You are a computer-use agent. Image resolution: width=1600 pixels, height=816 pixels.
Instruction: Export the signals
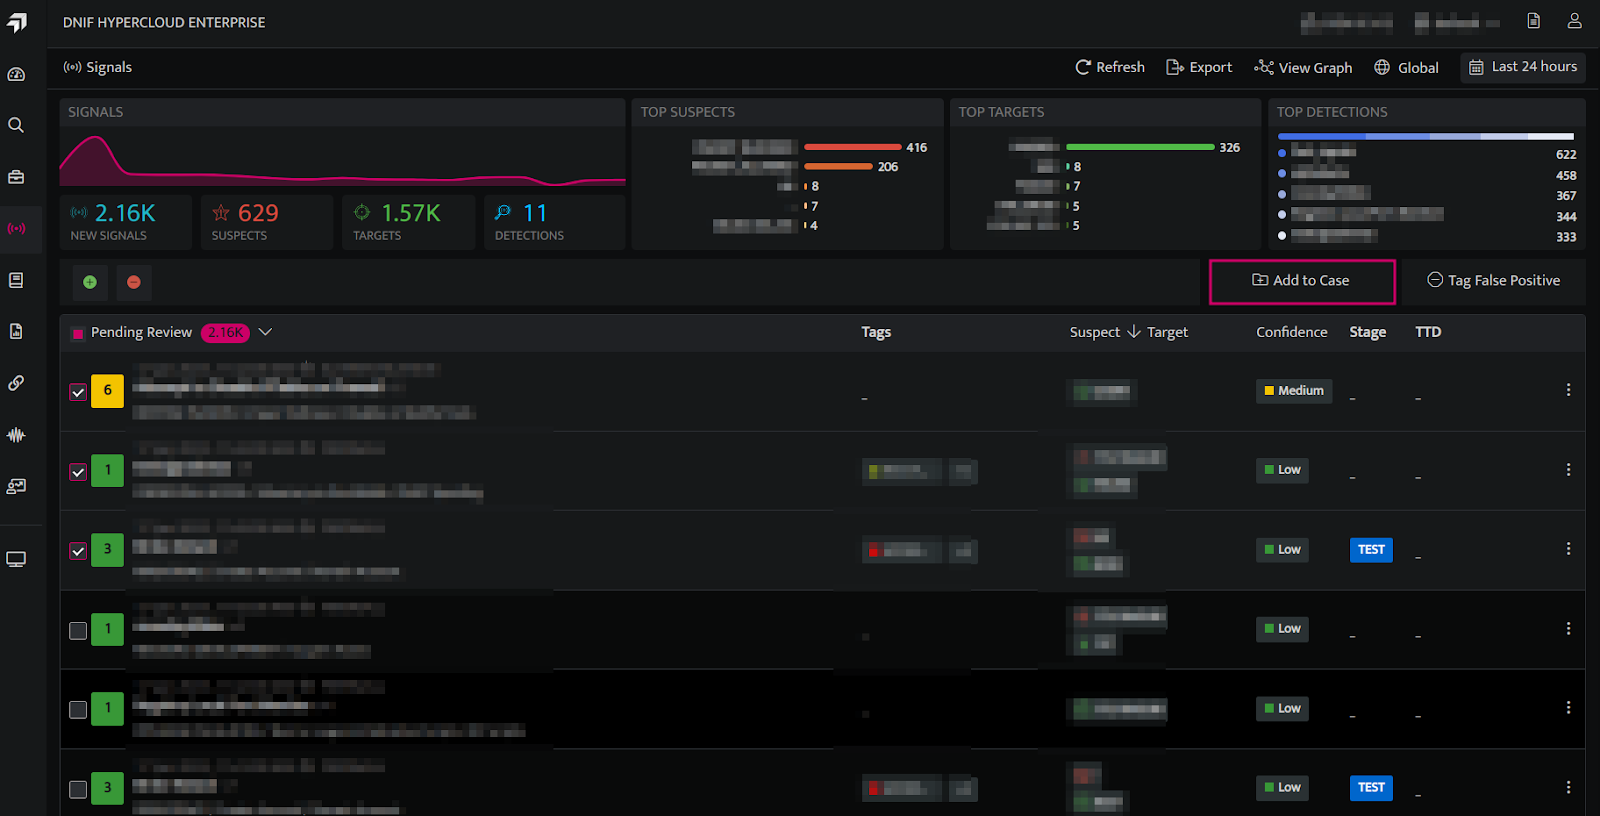pos(1199,67)
